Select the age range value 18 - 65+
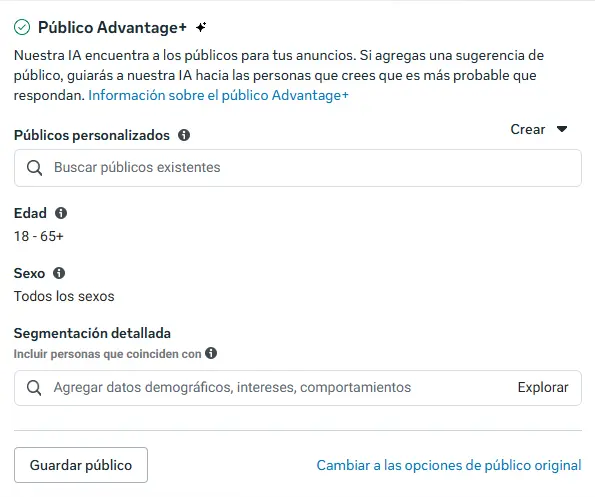The width and height of the screenshot is (595, 497). (39, 236)
